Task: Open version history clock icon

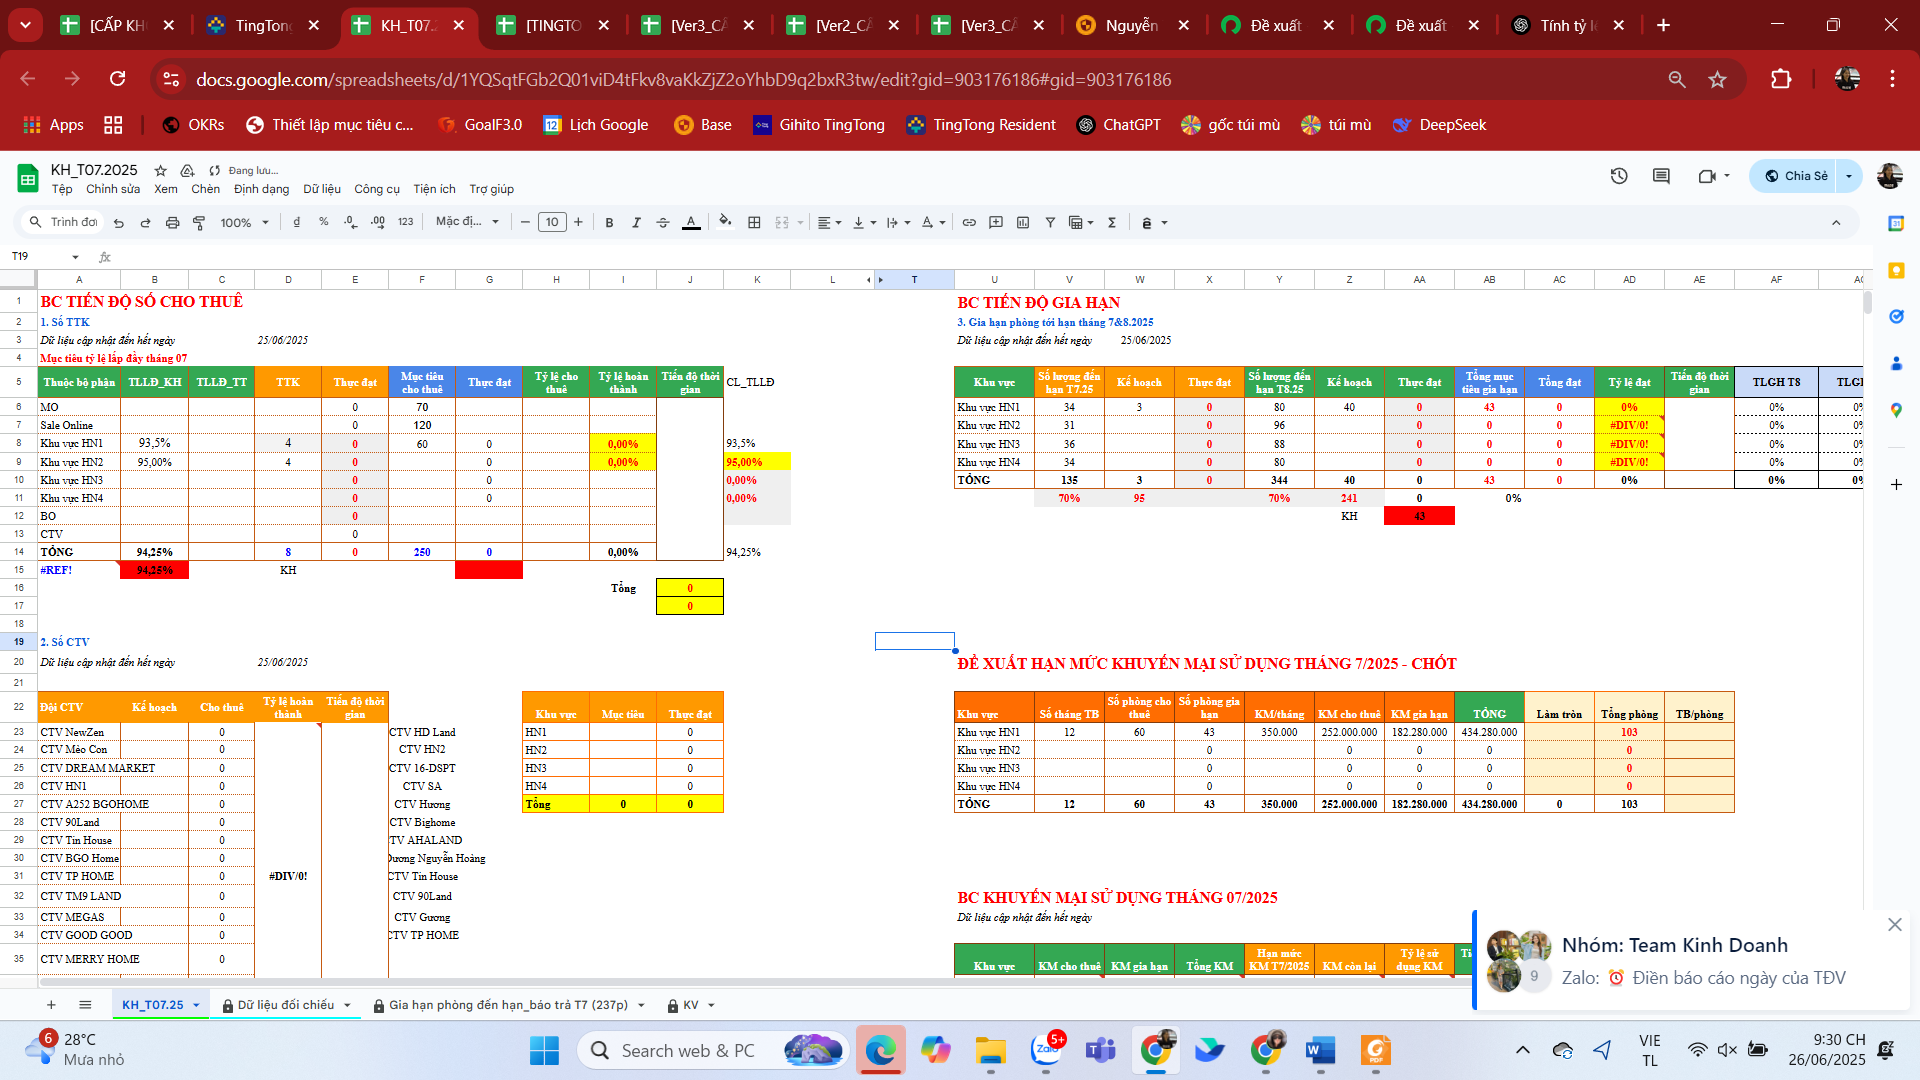Action: [1618, 176]
